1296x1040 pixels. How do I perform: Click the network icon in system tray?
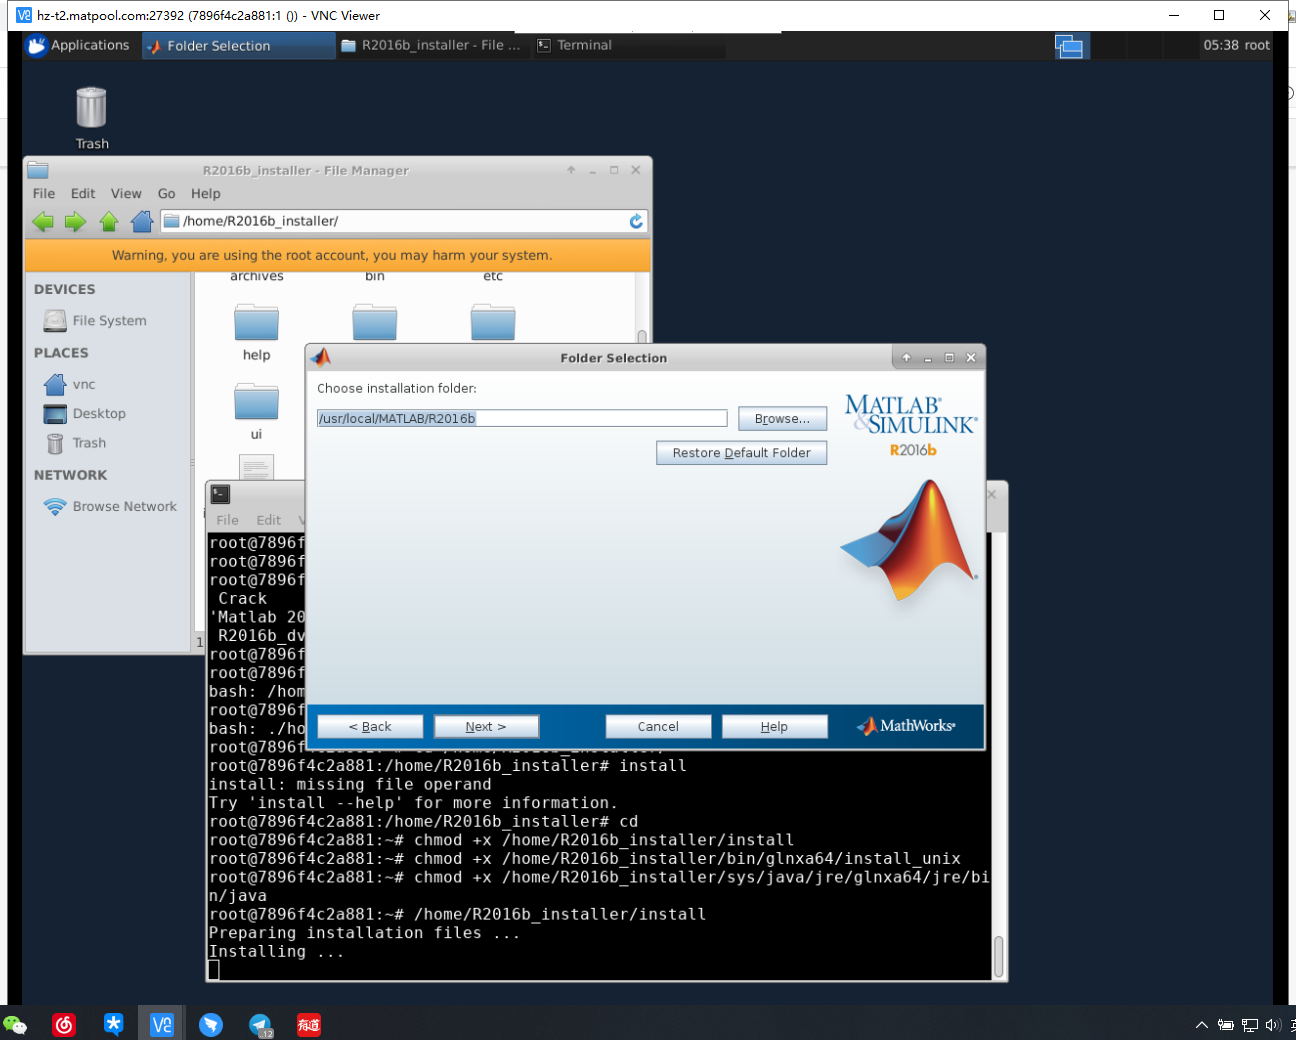coord(1250,1025)
